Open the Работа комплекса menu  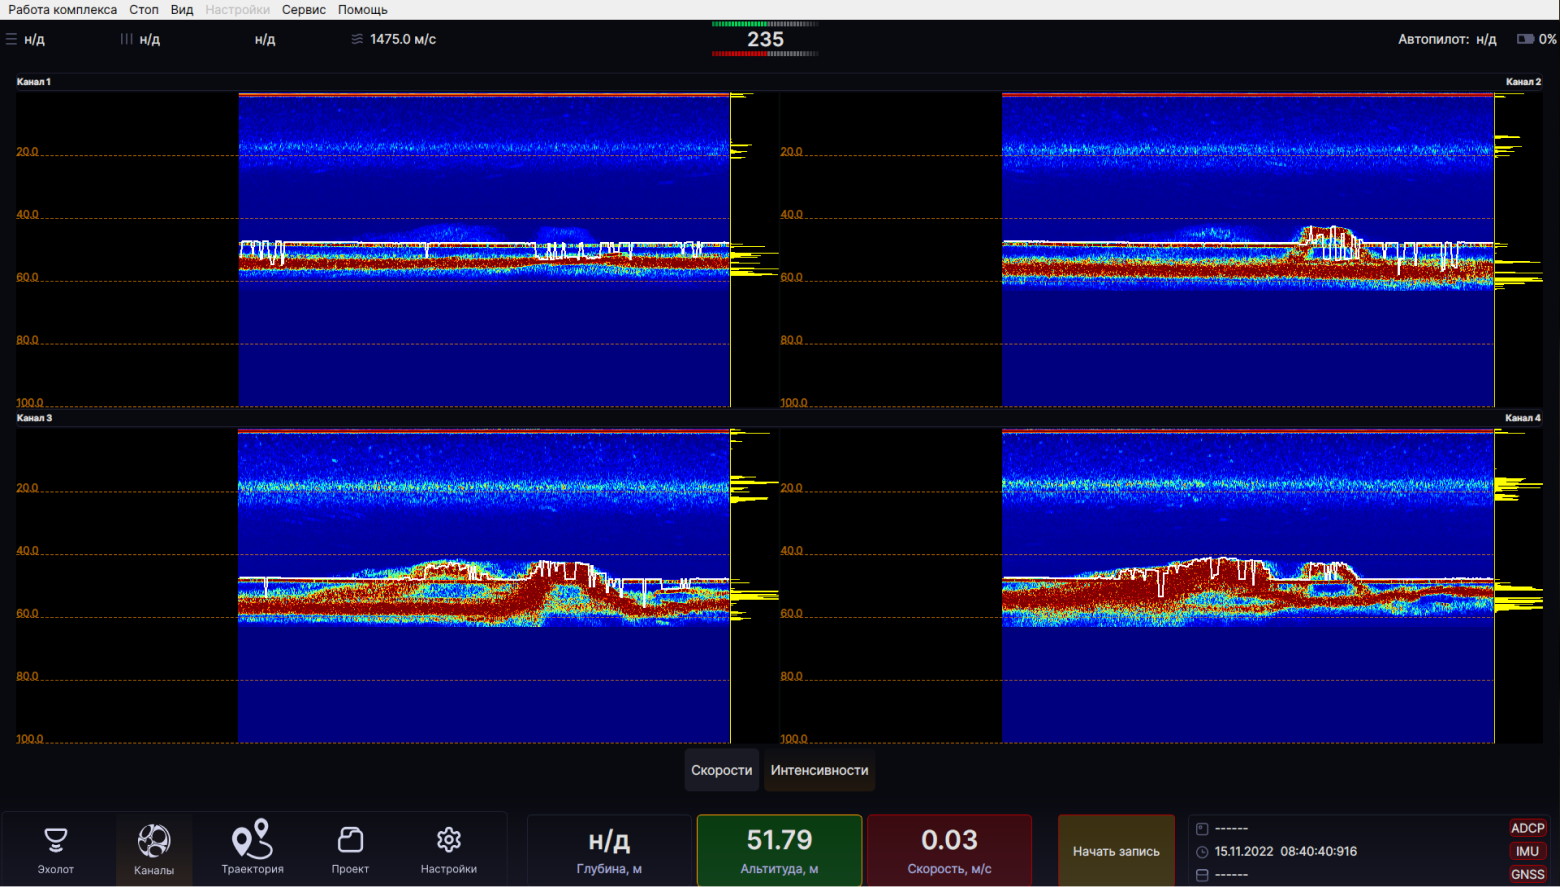(62, 9)
